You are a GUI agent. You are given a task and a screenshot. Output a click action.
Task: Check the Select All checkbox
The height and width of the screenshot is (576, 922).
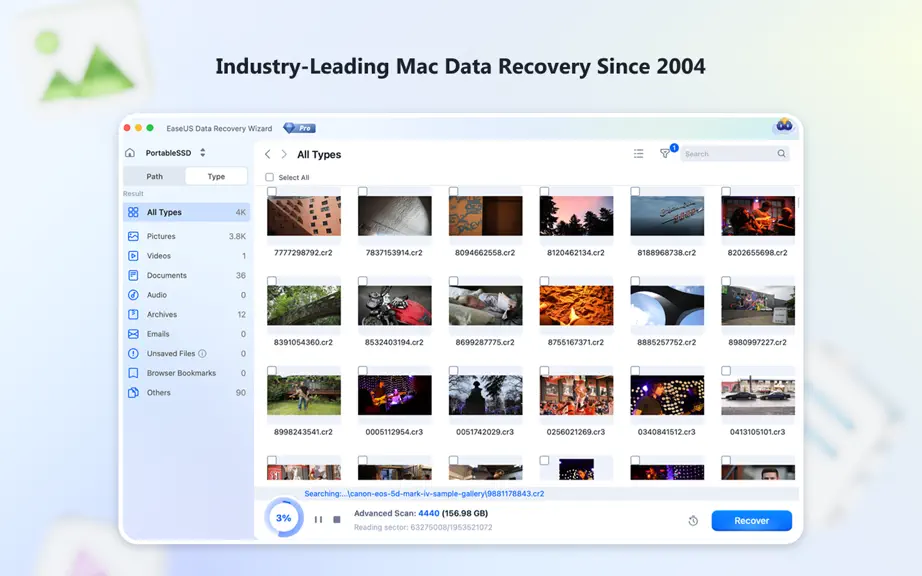point(269,177)
